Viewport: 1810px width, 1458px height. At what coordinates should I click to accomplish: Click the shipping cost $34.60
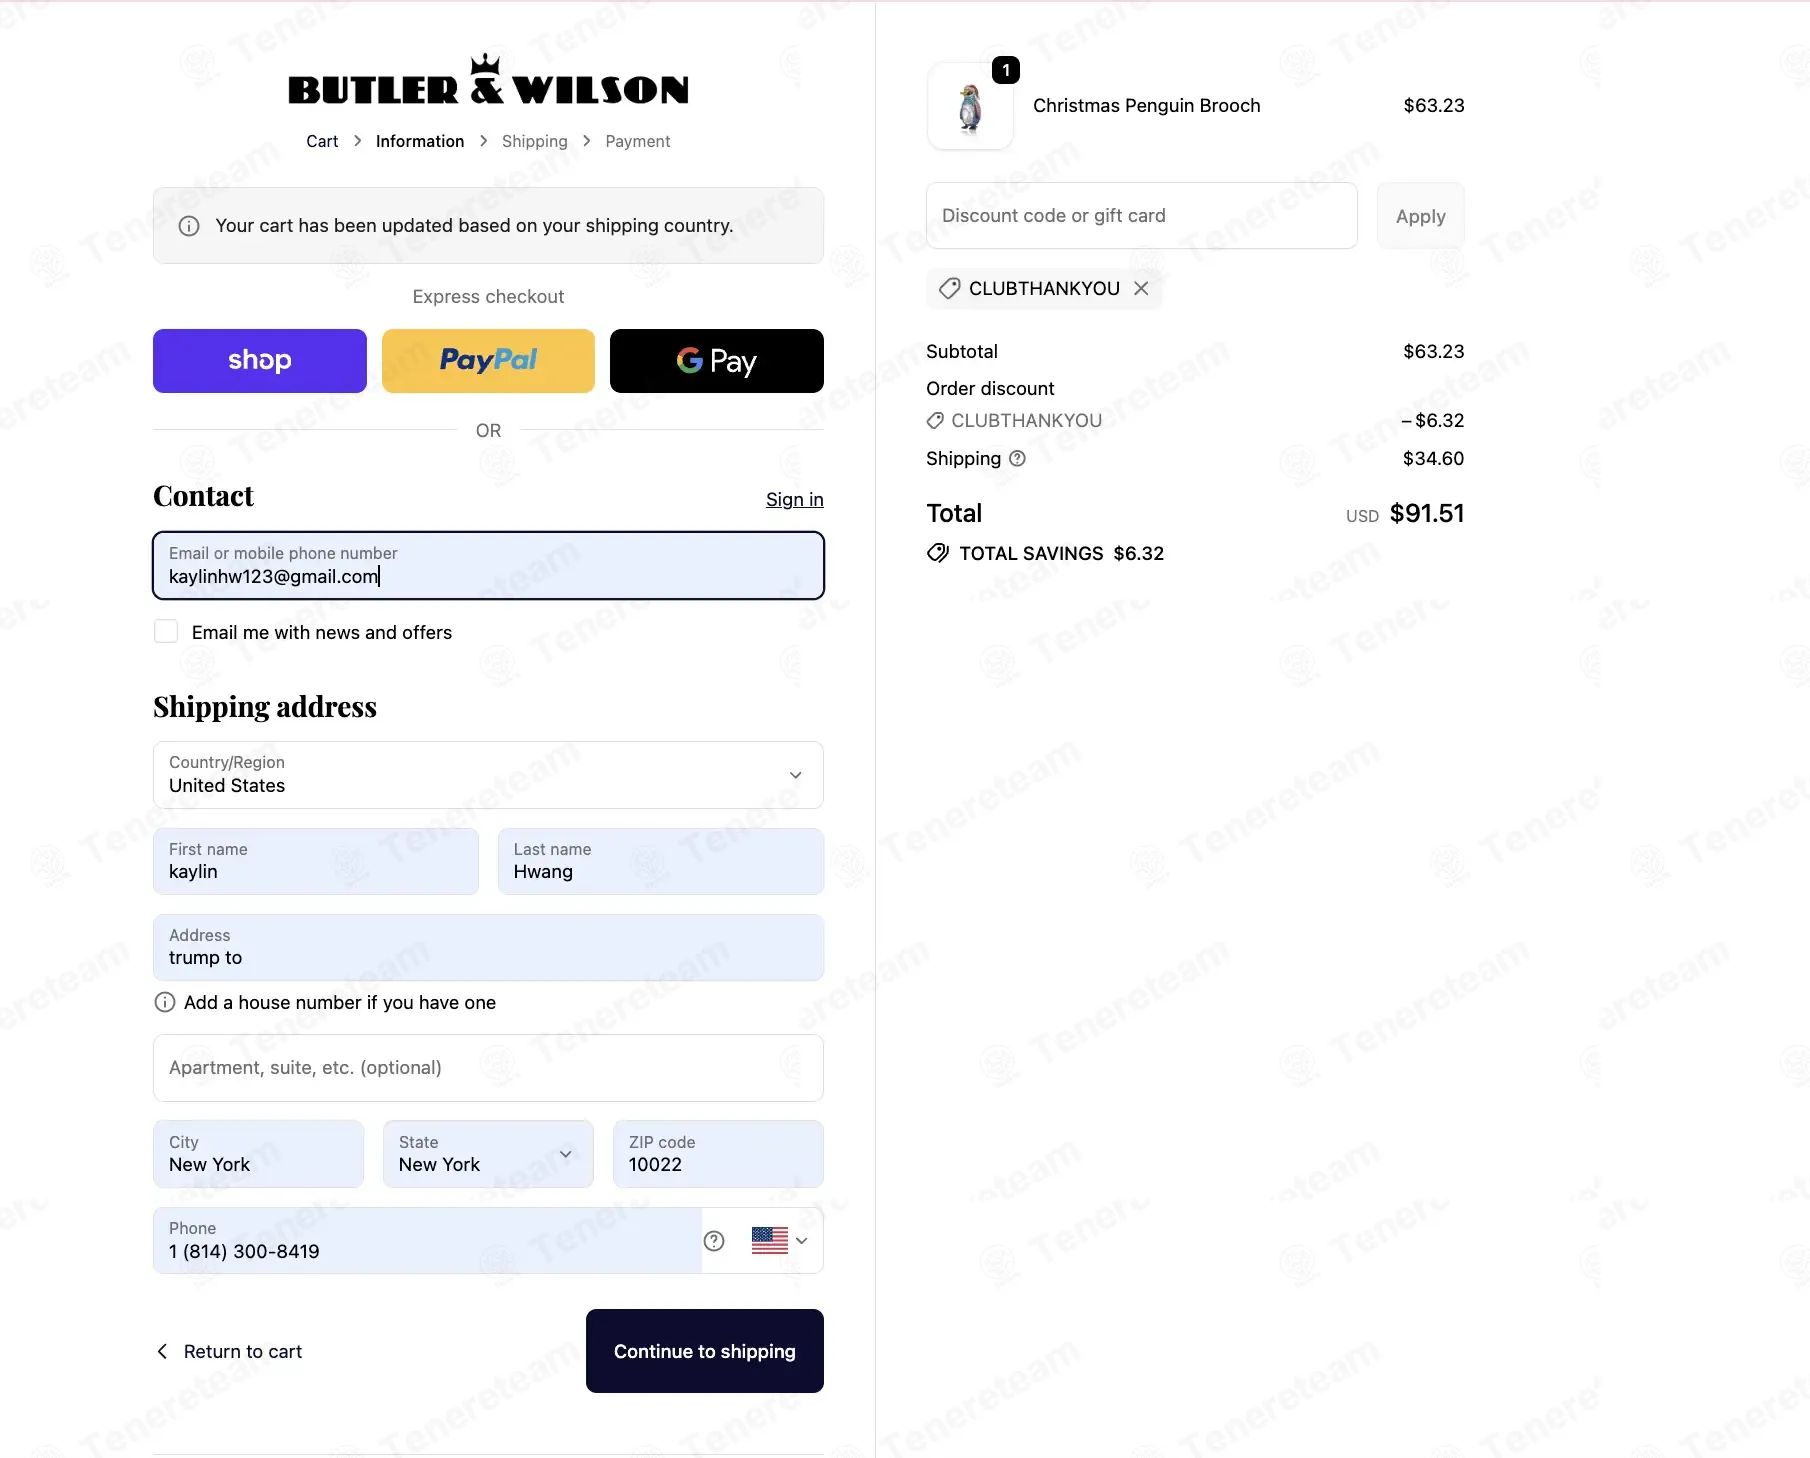coord(1433,458)
